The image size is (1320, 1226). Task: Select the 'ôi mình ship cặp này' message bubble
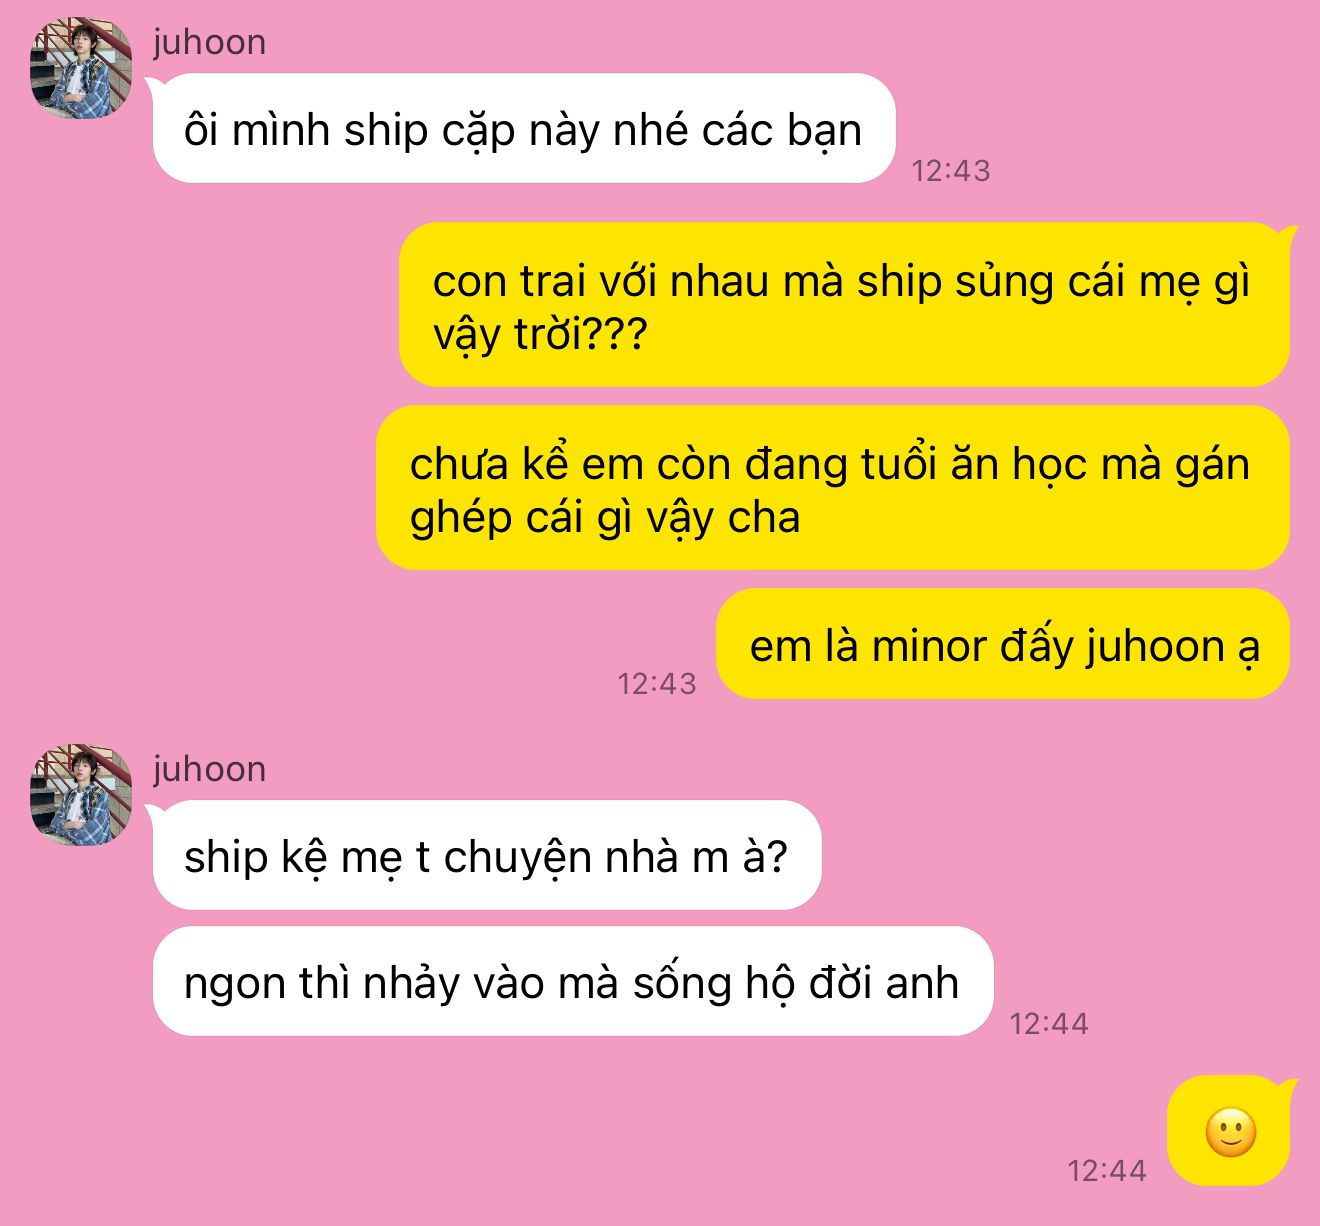point(523,128)
